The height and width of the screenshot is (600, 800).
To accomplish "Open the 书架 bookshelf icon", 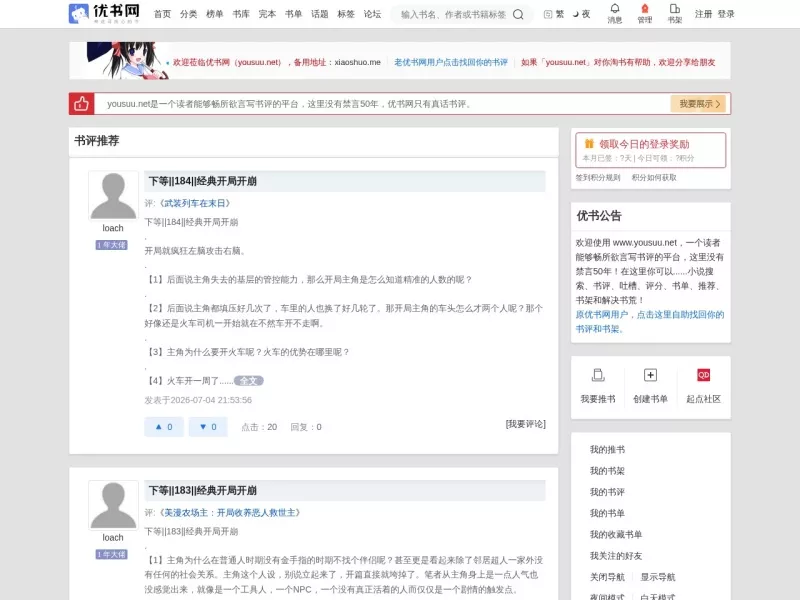I will coord(674,14).
